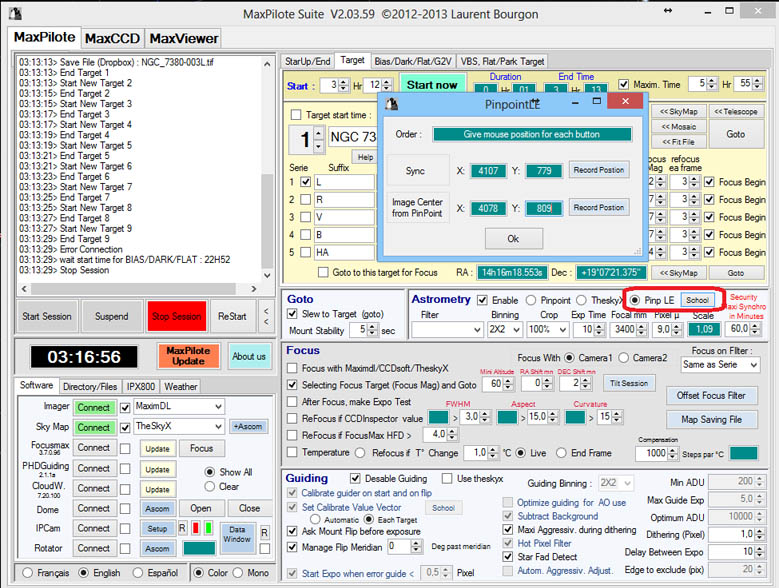Click the green IPCam indicator swatch
Screen dimensions: 779x588
click(208, 528)
